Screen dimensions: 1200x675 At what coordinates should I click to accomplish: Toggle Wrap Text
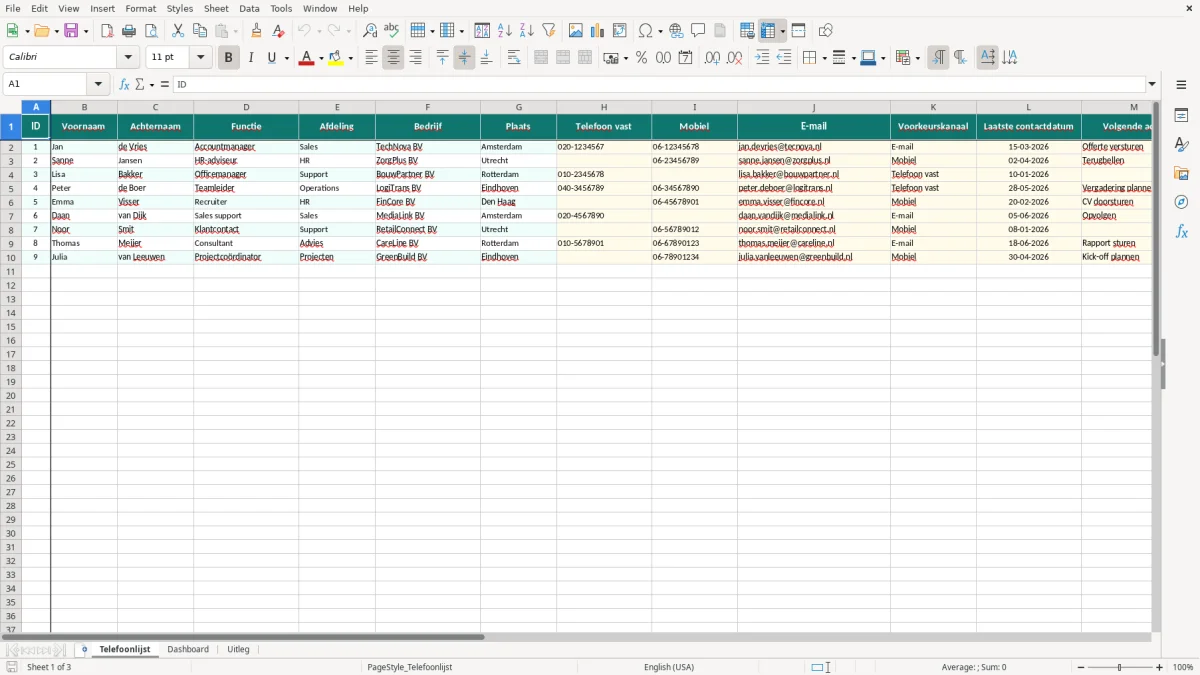(514, 58)
